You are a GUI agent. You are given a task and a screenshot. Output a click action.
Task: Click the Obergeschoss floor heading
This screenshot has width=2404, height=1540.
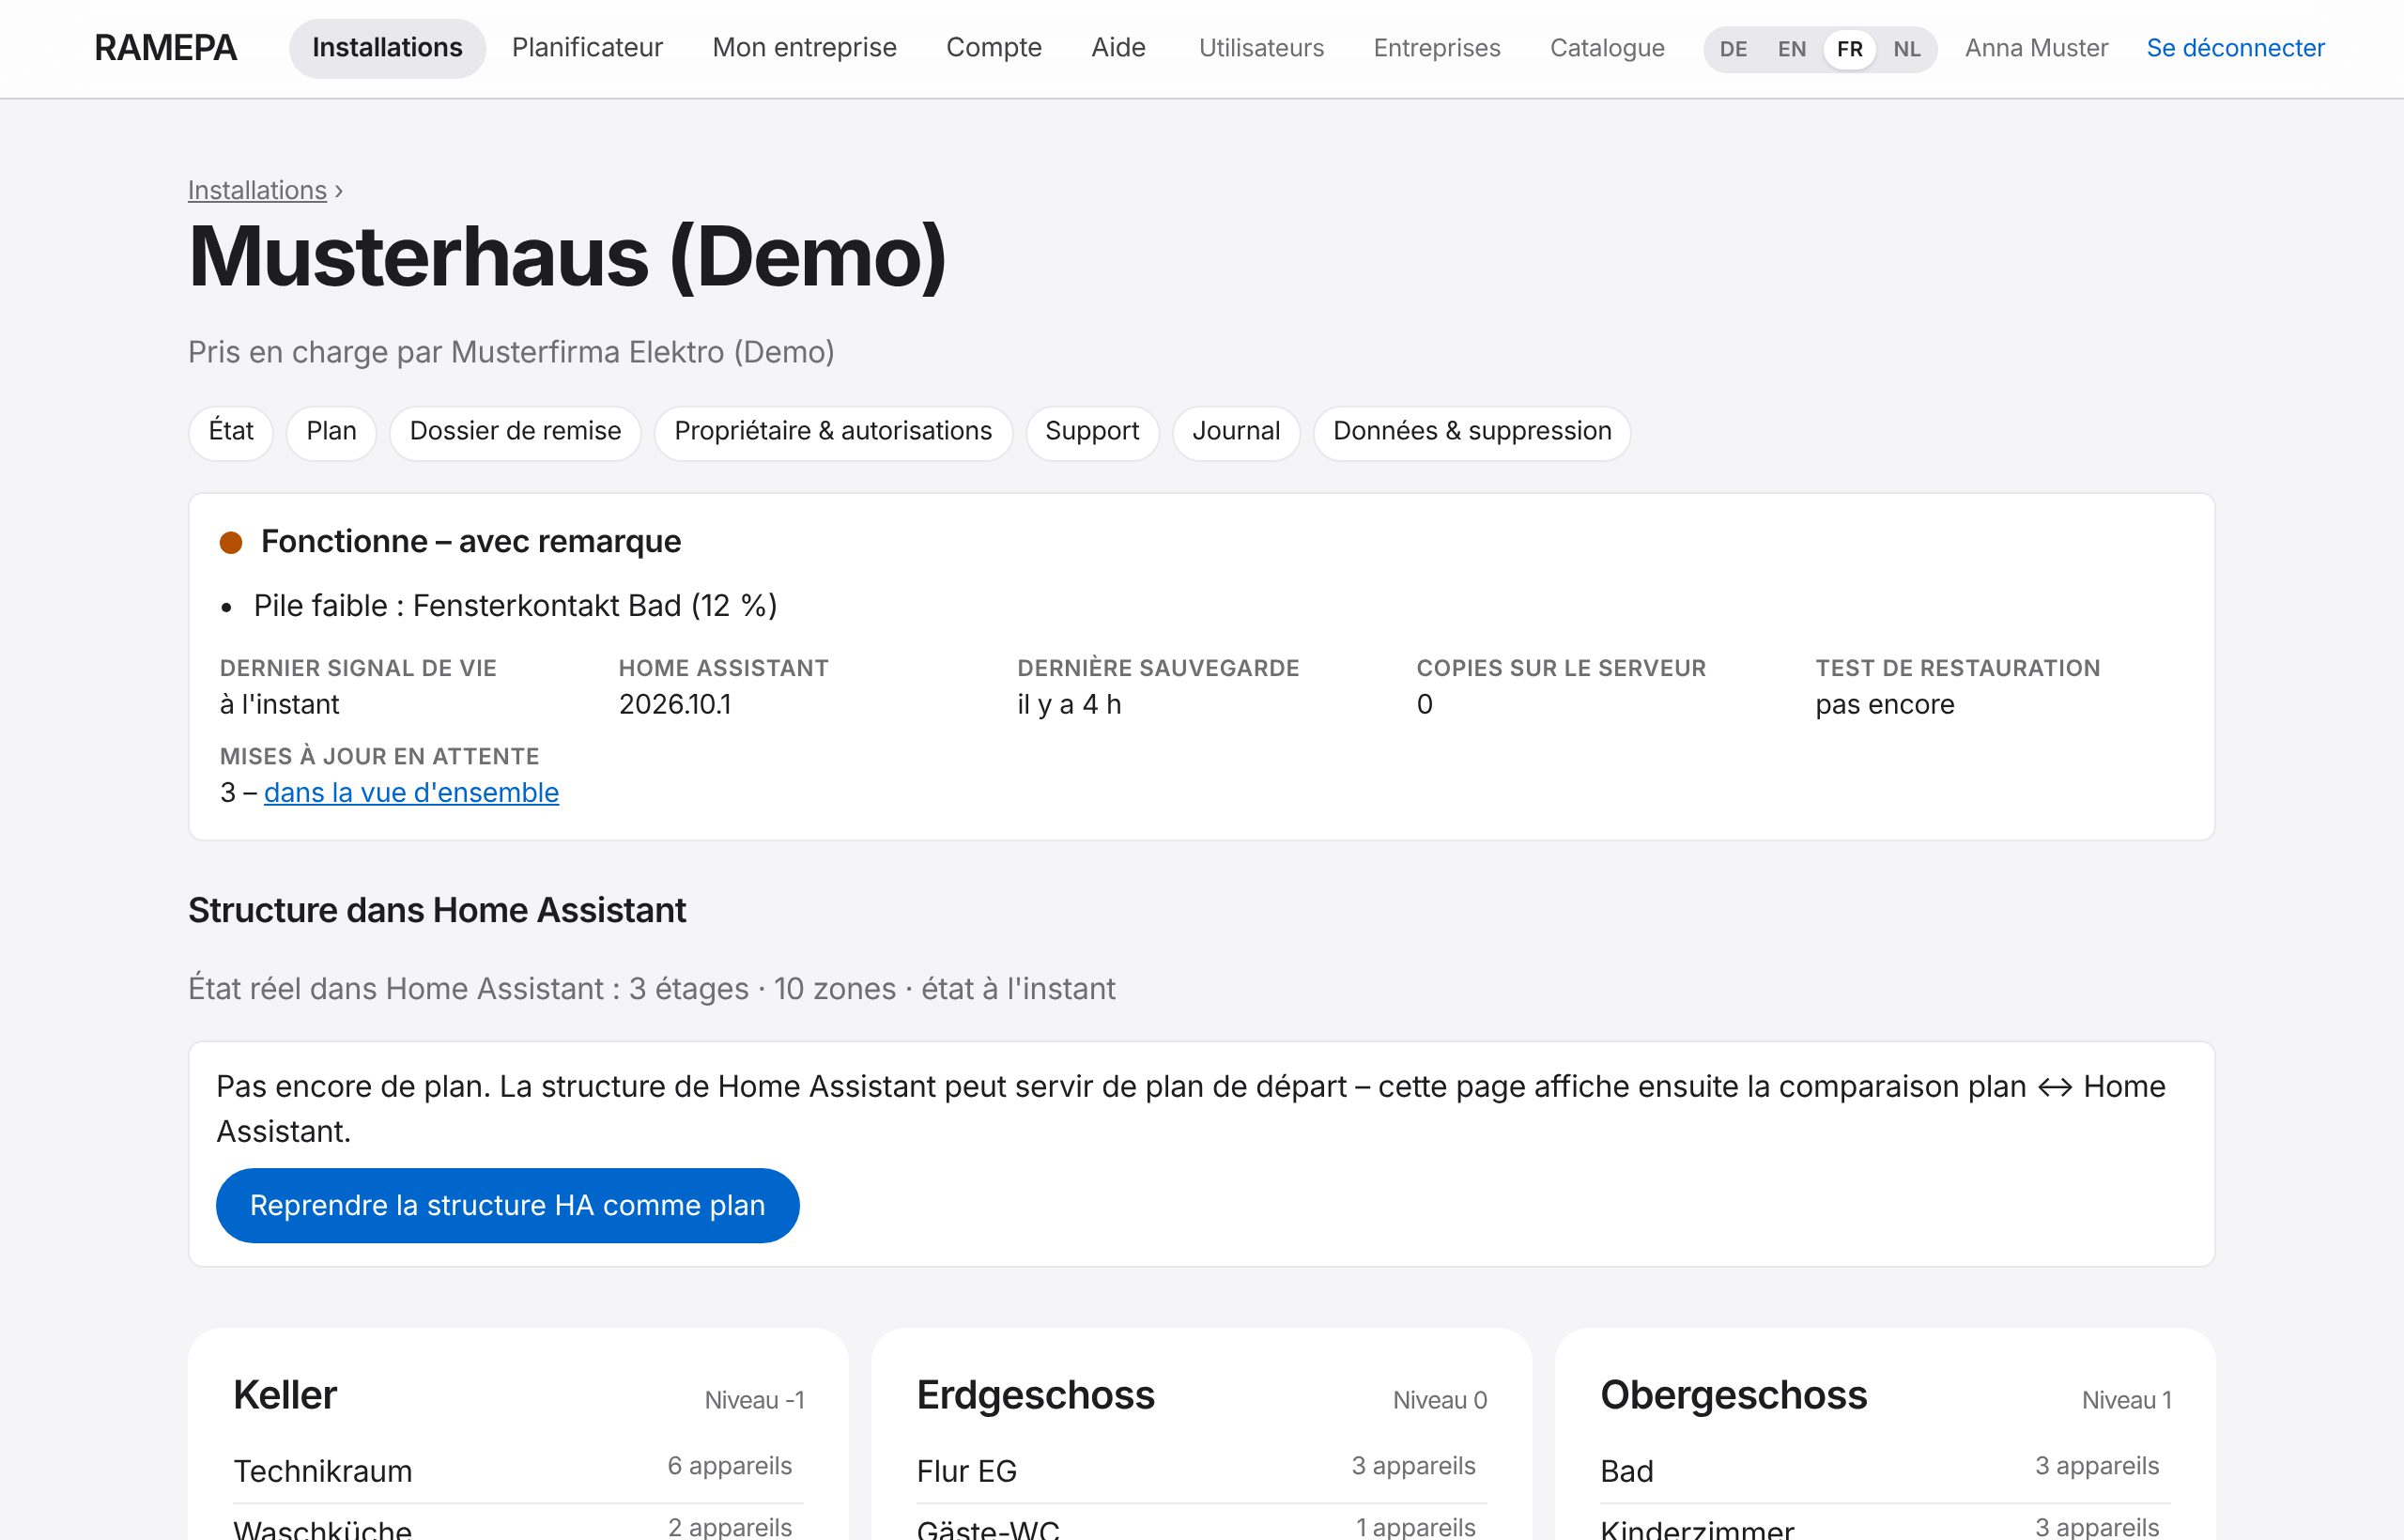[1733, 1395]
